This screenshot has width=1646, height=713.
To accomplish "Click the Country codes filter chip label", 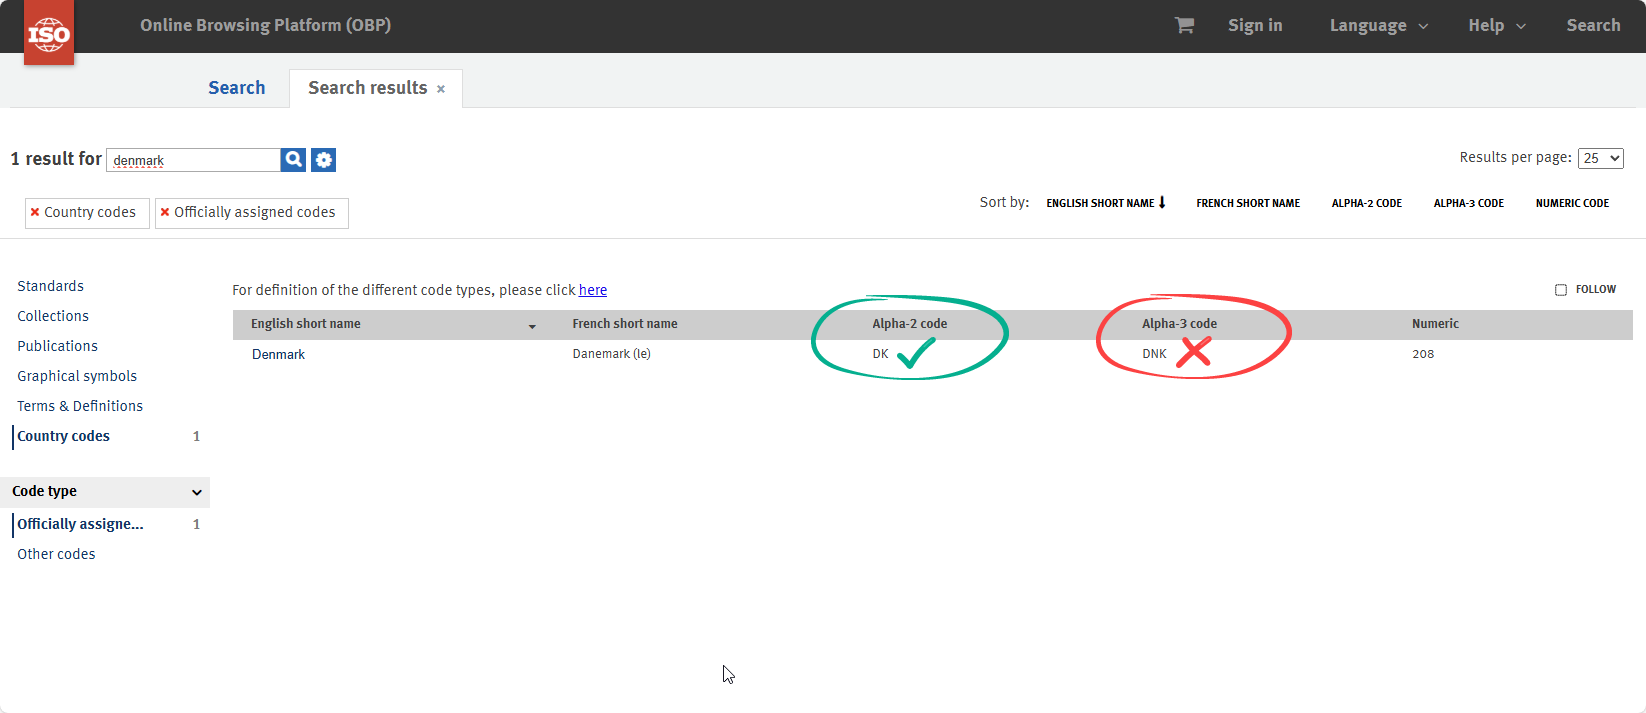I will click(90, 212).
